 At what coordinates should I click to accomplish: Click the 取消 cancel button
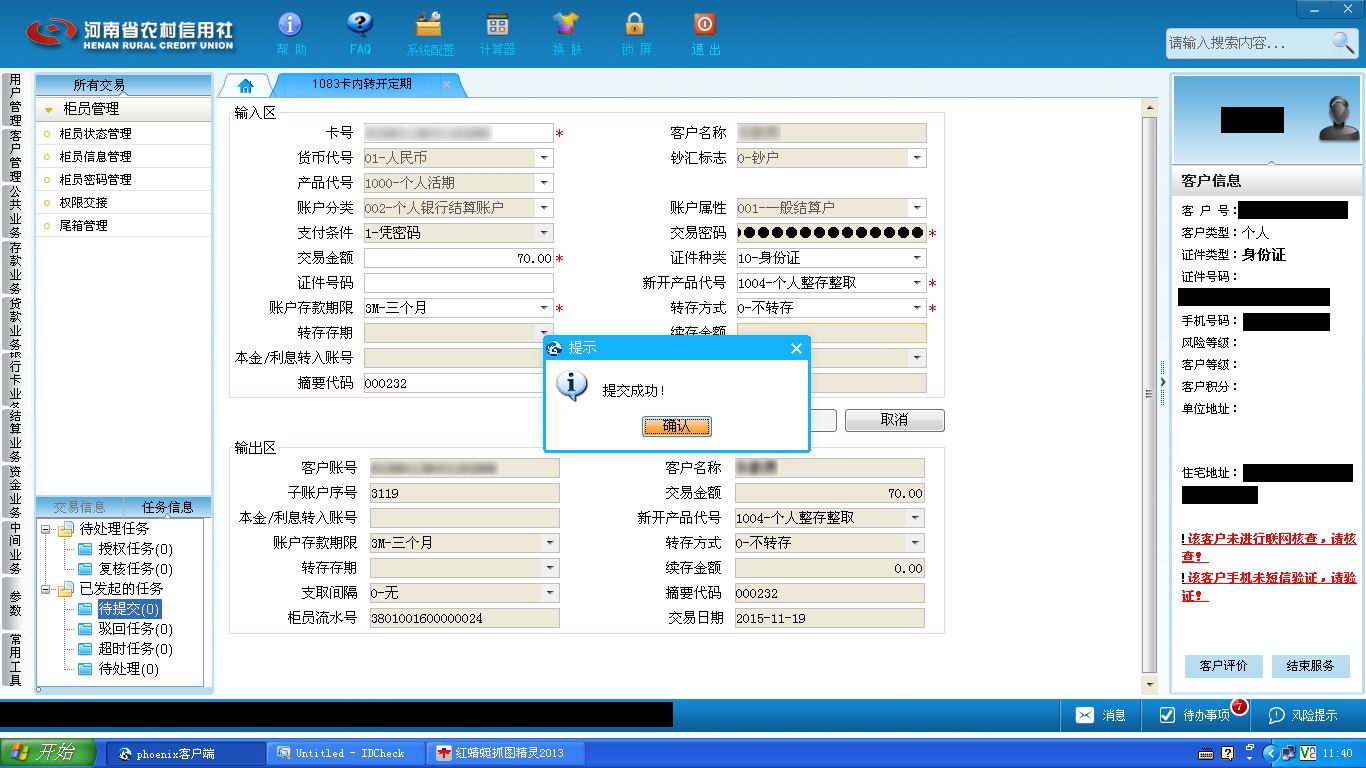[894, 420]
